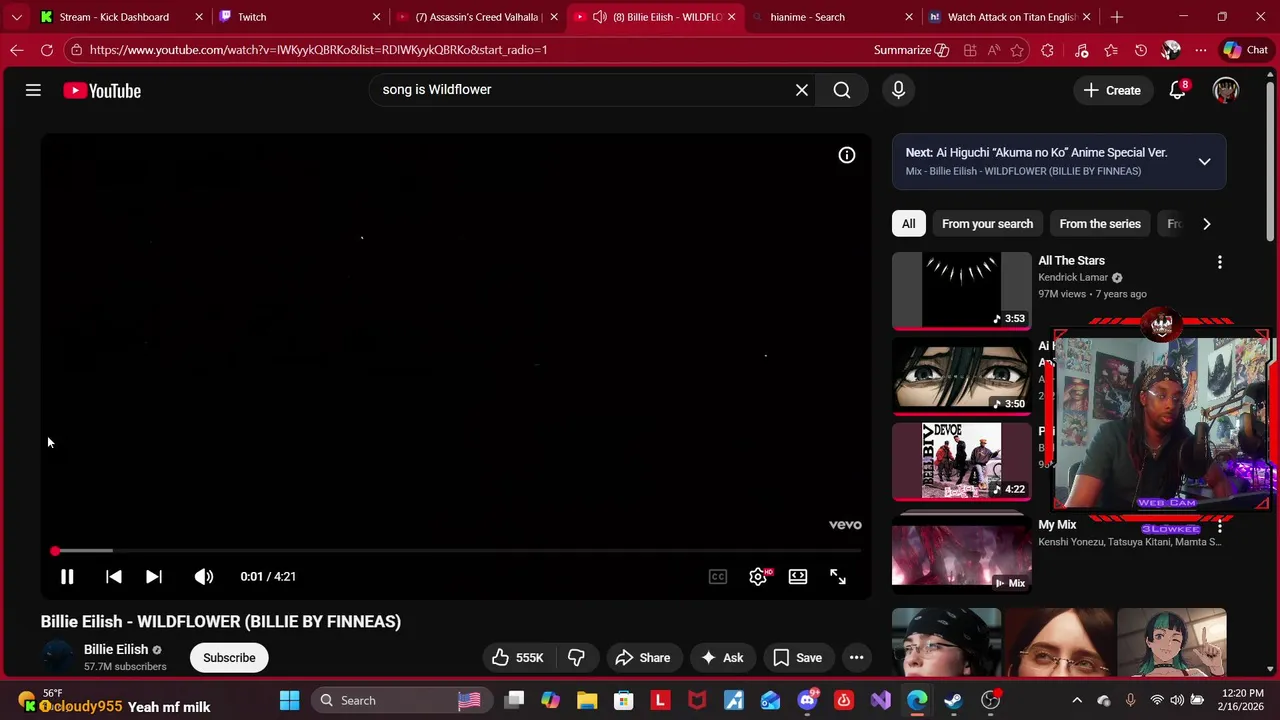This screenshot has height=720, width=1280.
Task: Open Read aloud in address bar
Action: [x=994, y=50]
